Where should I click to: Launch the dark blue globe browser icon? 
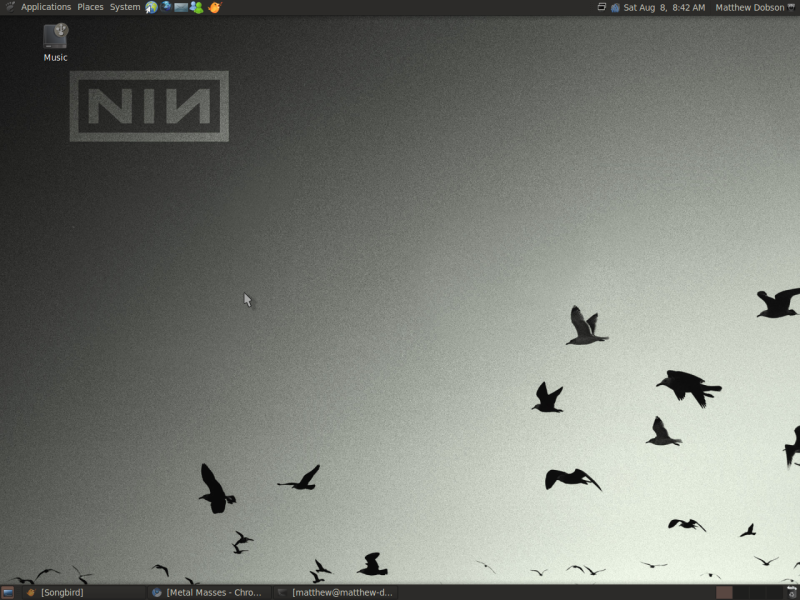(x=166, y=7)
